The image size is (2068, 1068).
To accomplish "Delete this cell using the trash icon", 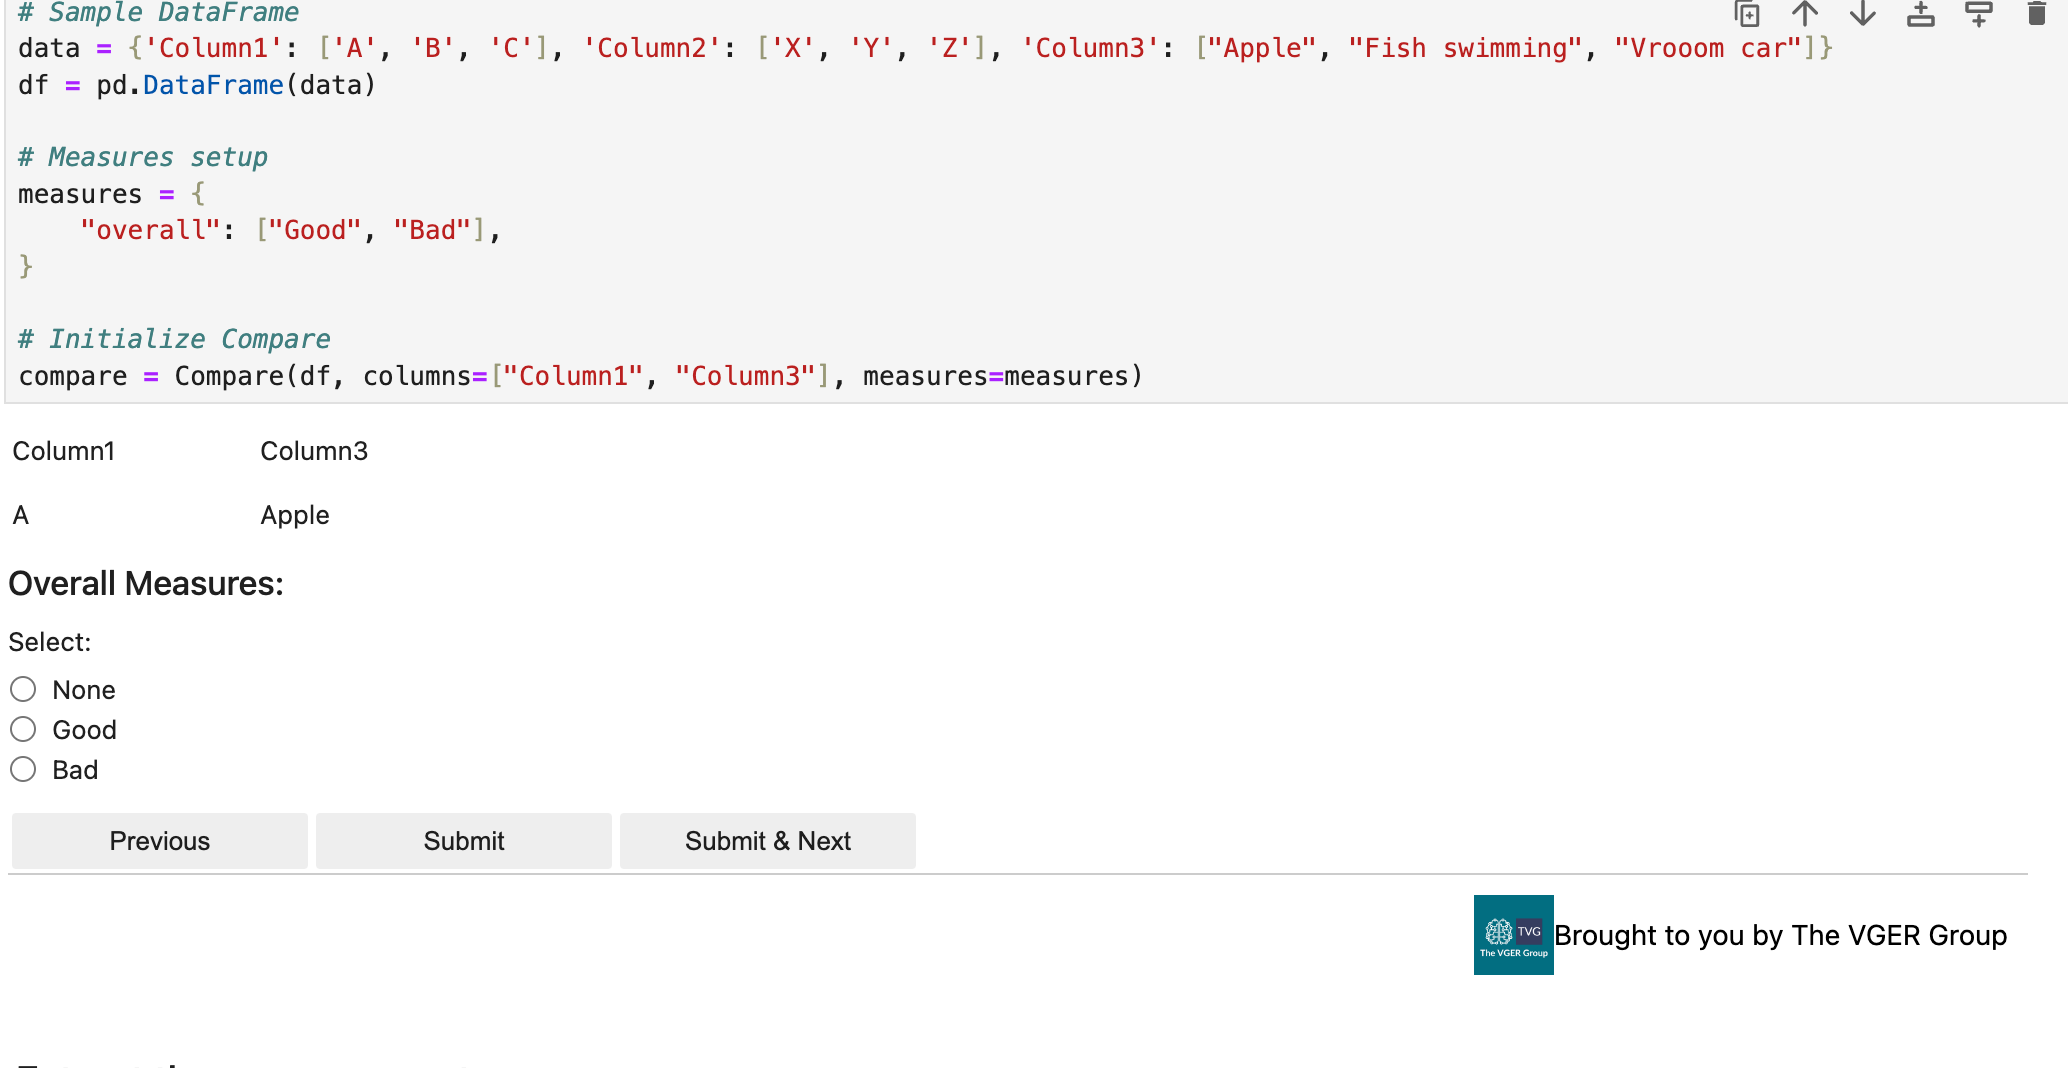I will [2036, 14].
